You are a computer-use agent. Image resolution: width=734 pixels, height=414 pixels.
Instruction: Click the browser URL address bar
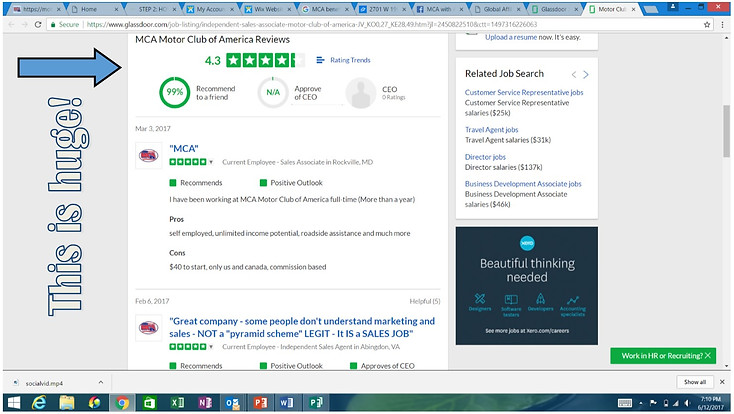click(x=374, y=24)
